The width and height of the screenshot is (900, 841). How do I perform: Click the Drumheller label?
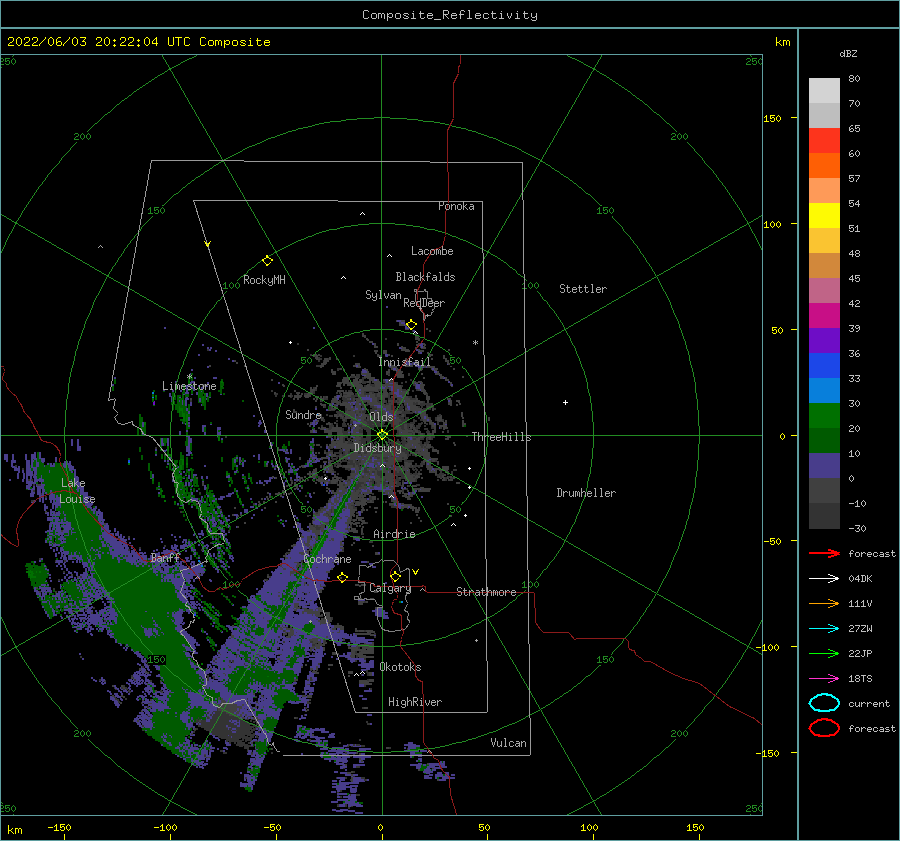pyautogui.click(x=586, y=493)
